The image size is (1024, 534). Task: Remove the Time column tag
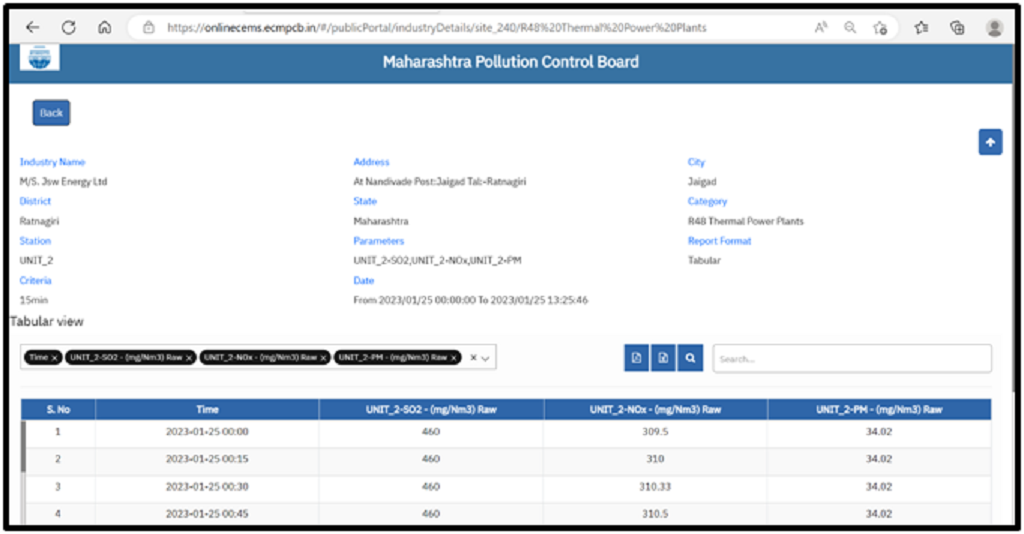click(x=55, y=358)
